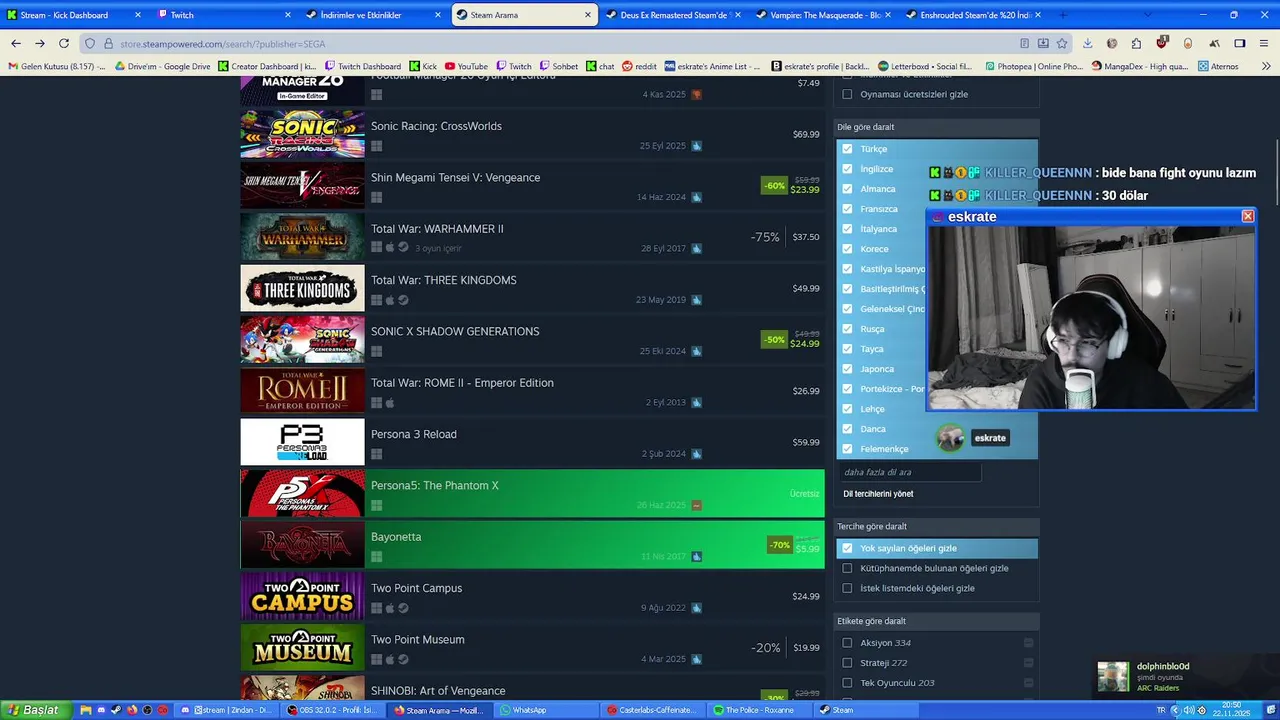Uncheck the İngilizce language filter
Viewport: 1280px width, 720px height.
click(x=847, y=169)
